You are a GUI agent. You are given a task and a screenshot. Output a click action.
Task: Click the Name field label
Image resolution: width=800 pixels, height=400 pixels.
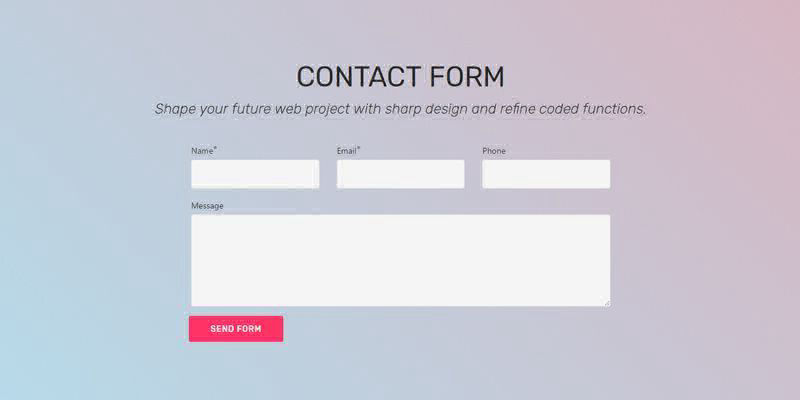pos(202,151)
